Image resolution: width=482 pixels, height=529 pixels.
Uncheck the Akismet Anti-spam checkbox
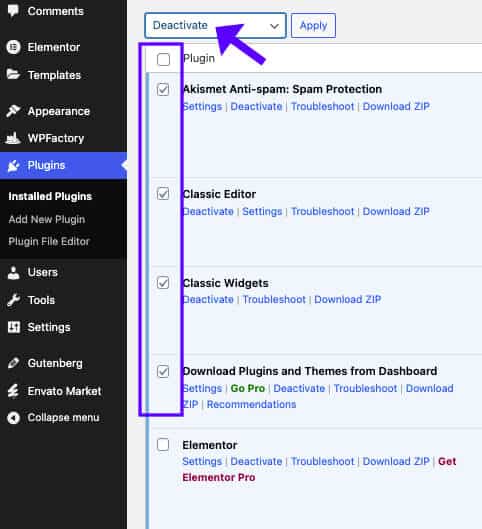click(163, 90)
